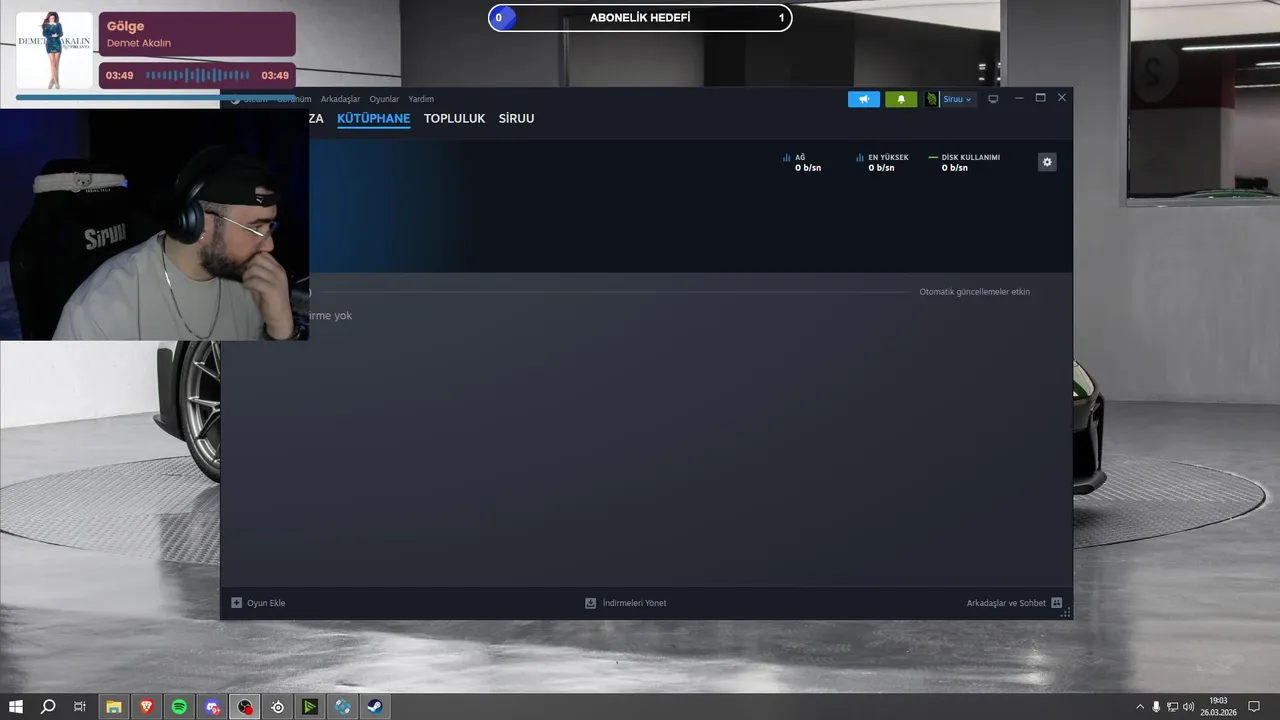Open SteelSeries app from taskbar
This screenshot has height=720, width=1280.
[278, 707]
